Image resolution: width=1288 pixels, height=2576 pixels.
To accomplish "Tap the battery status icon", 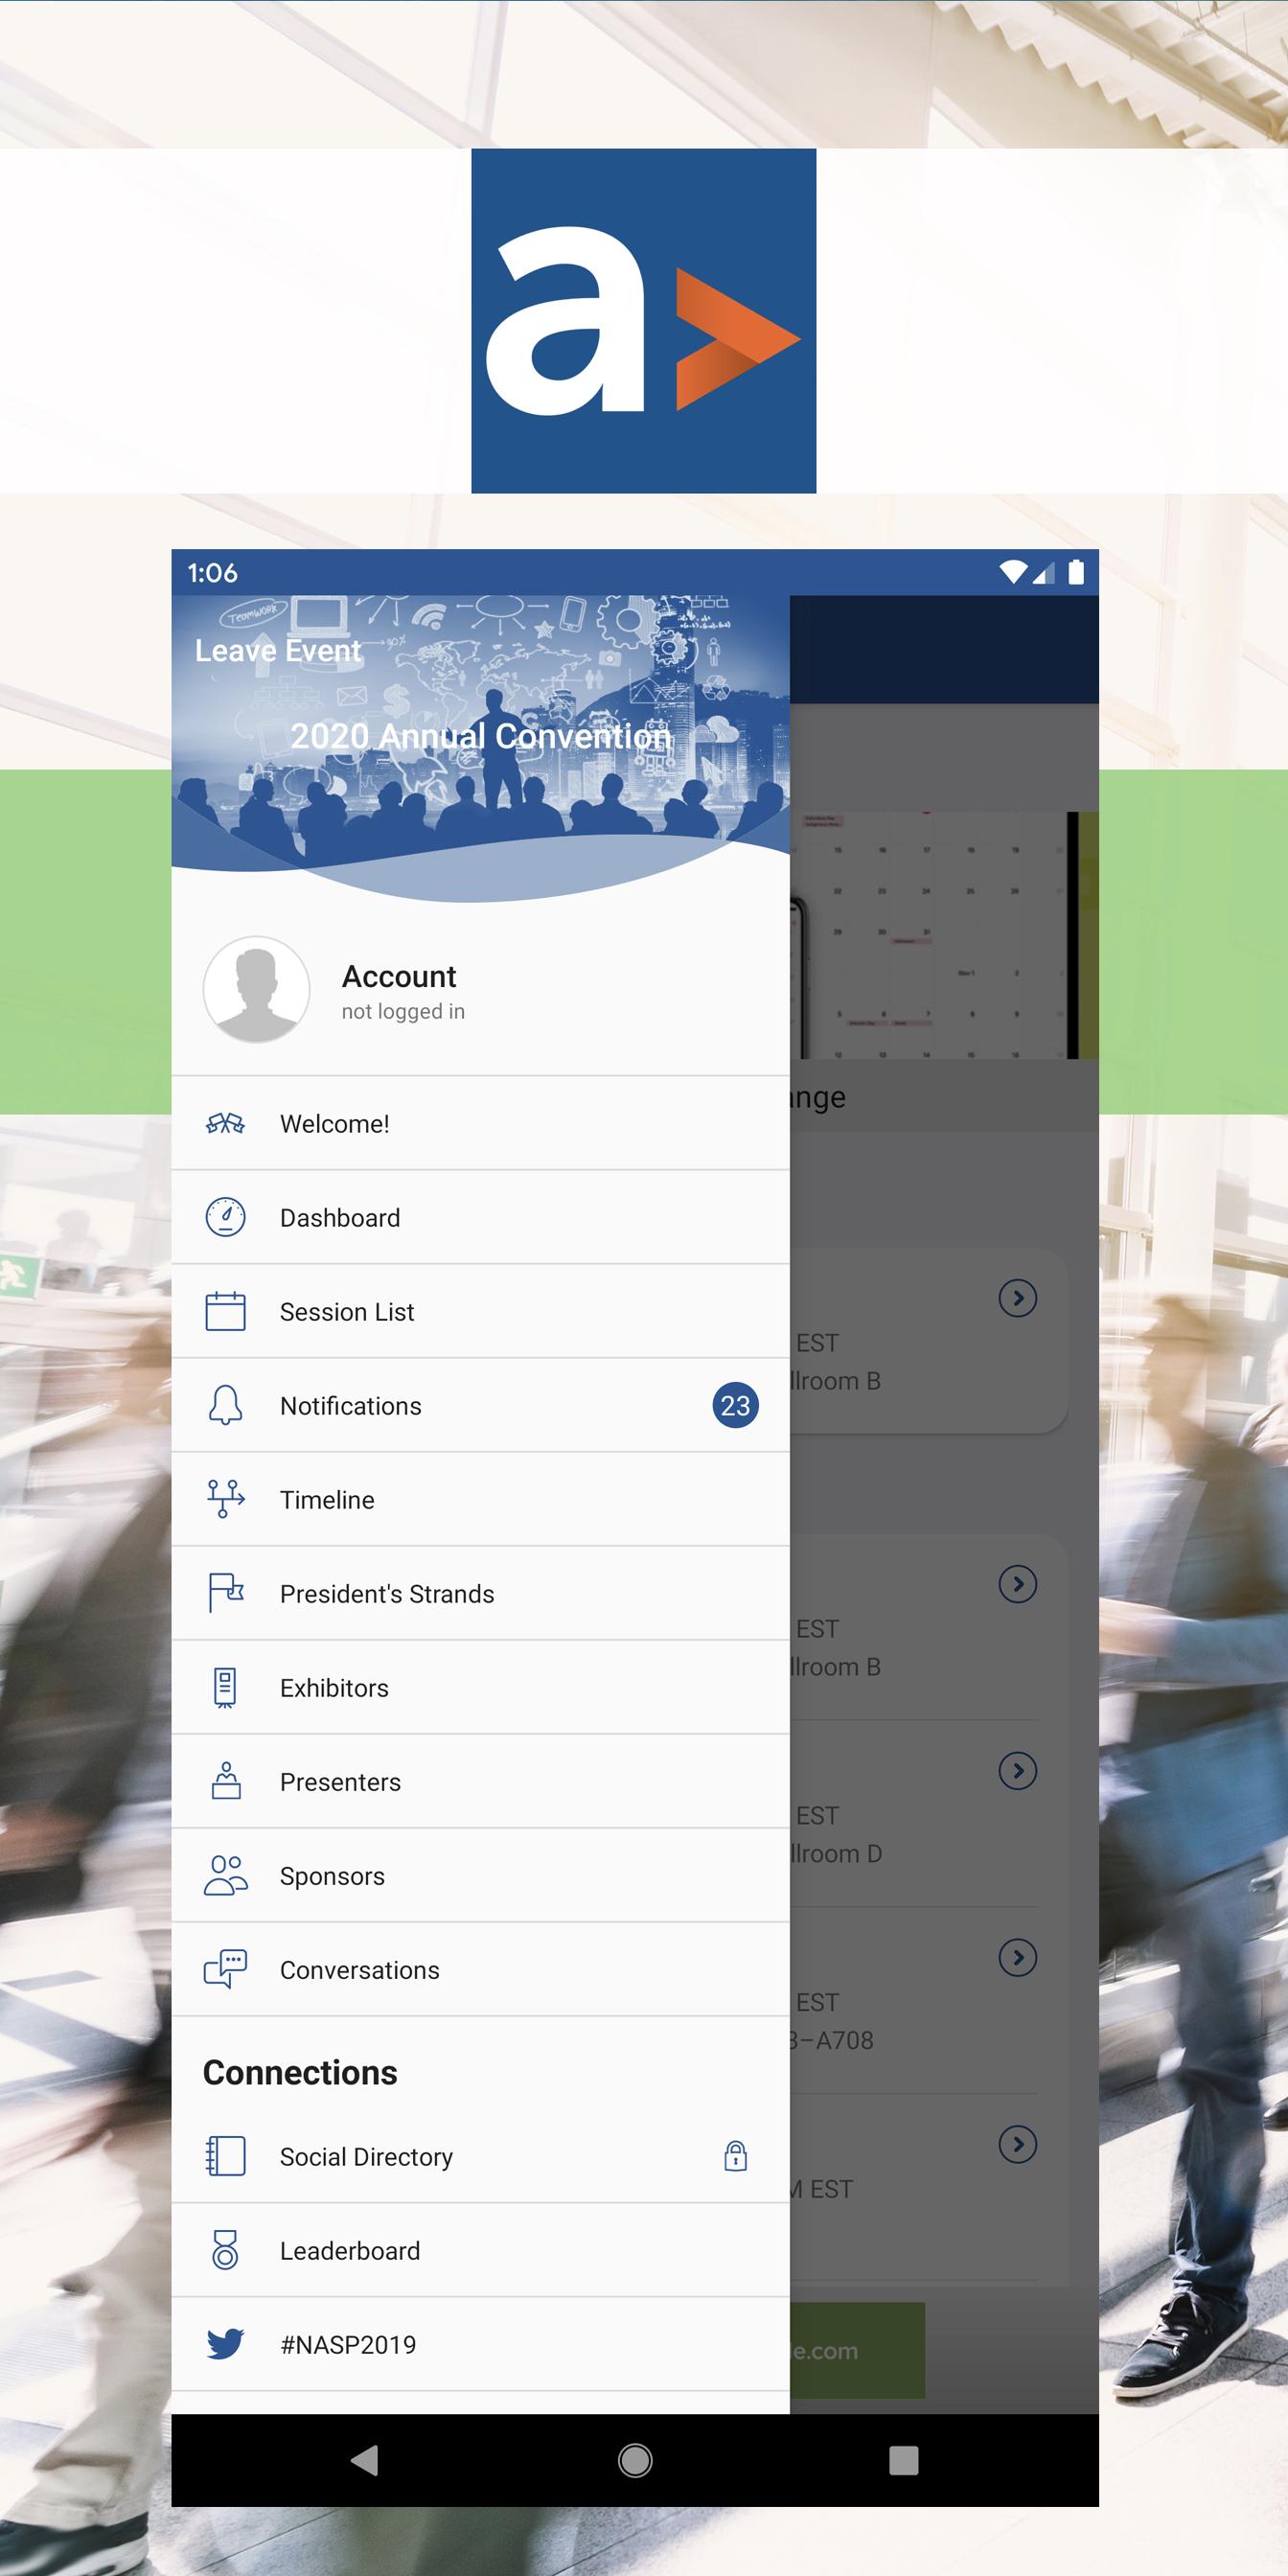I will 1076,572.
